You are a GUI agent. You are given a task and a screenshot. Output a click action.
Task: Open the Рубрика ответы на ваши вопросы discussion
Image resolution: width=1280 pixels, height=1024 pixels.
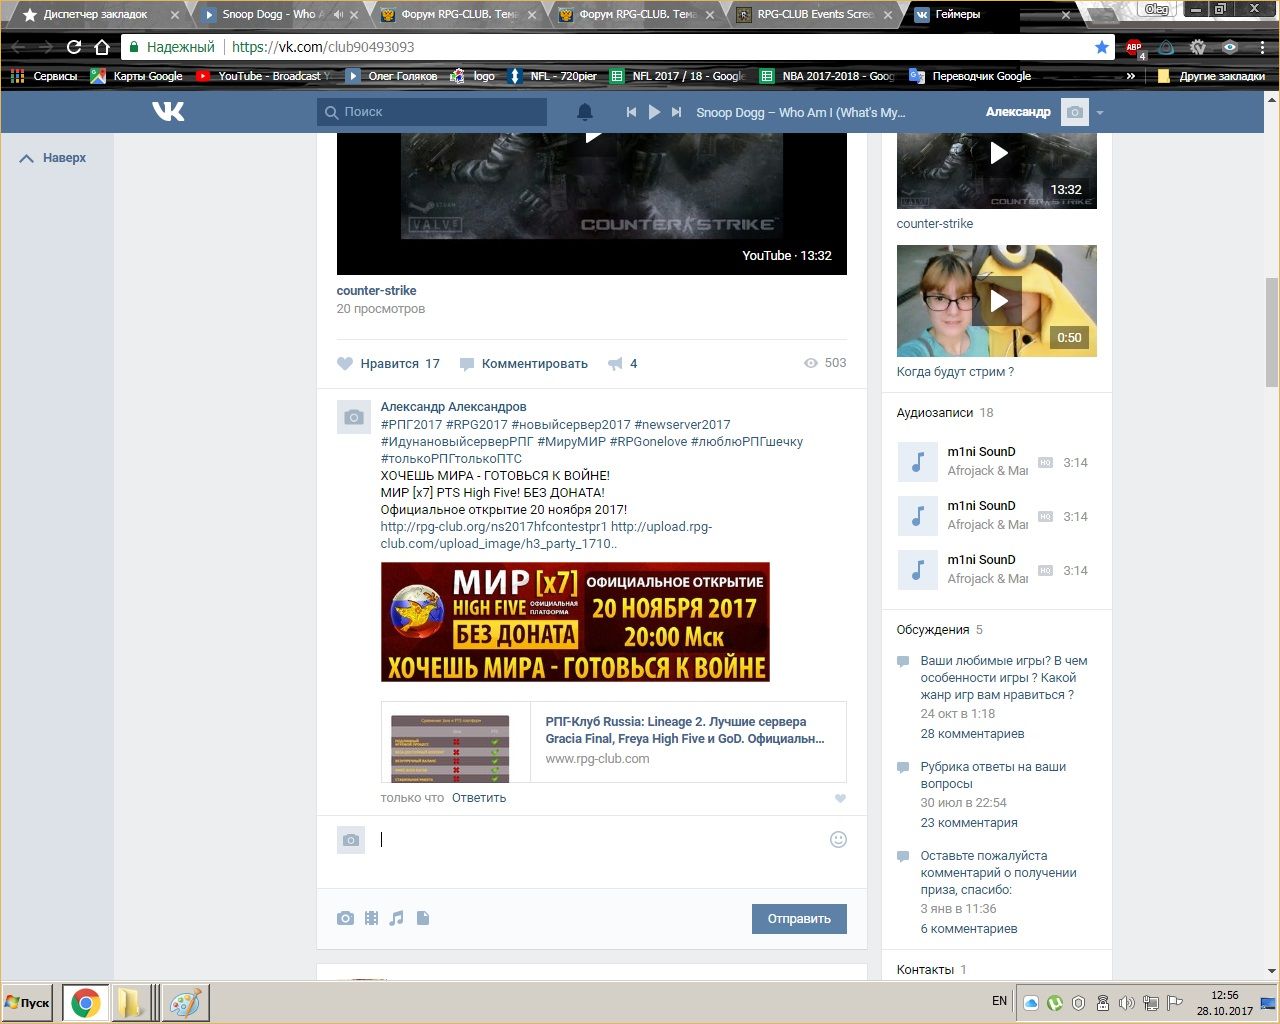pyautogui.click(x=993, y=775)
